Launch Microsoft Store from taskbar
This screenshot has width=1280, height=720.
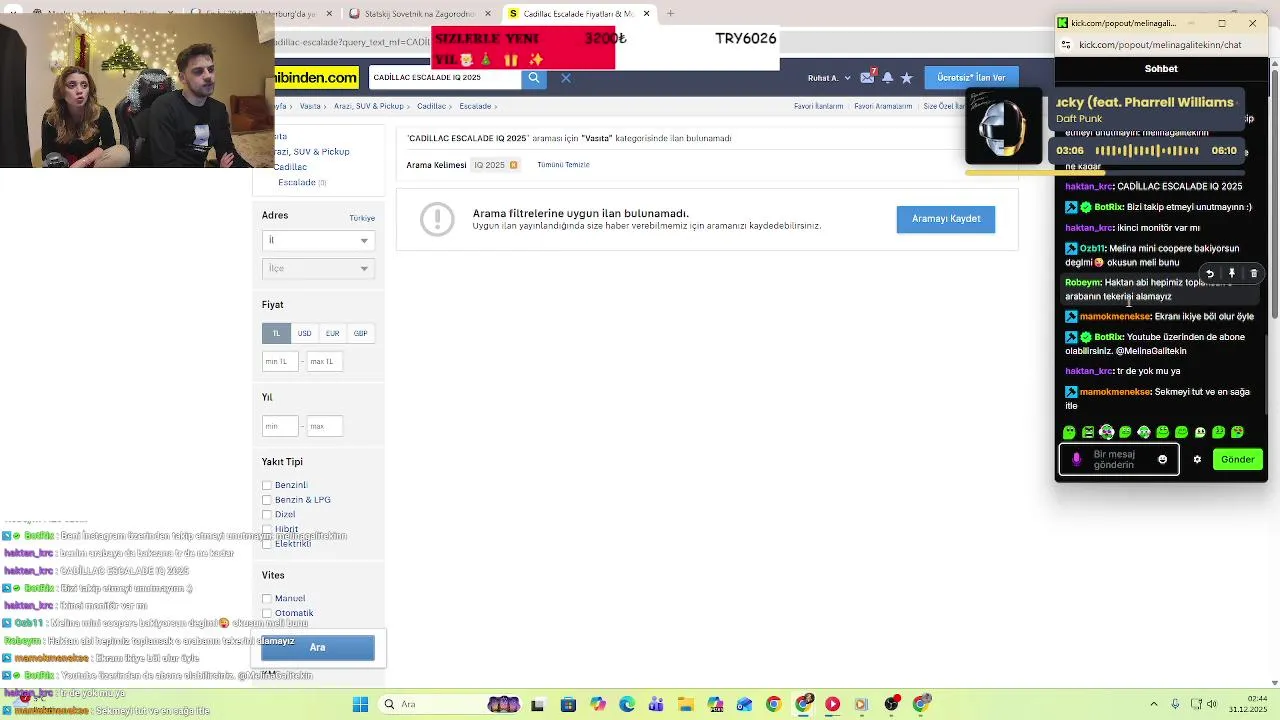568,705
